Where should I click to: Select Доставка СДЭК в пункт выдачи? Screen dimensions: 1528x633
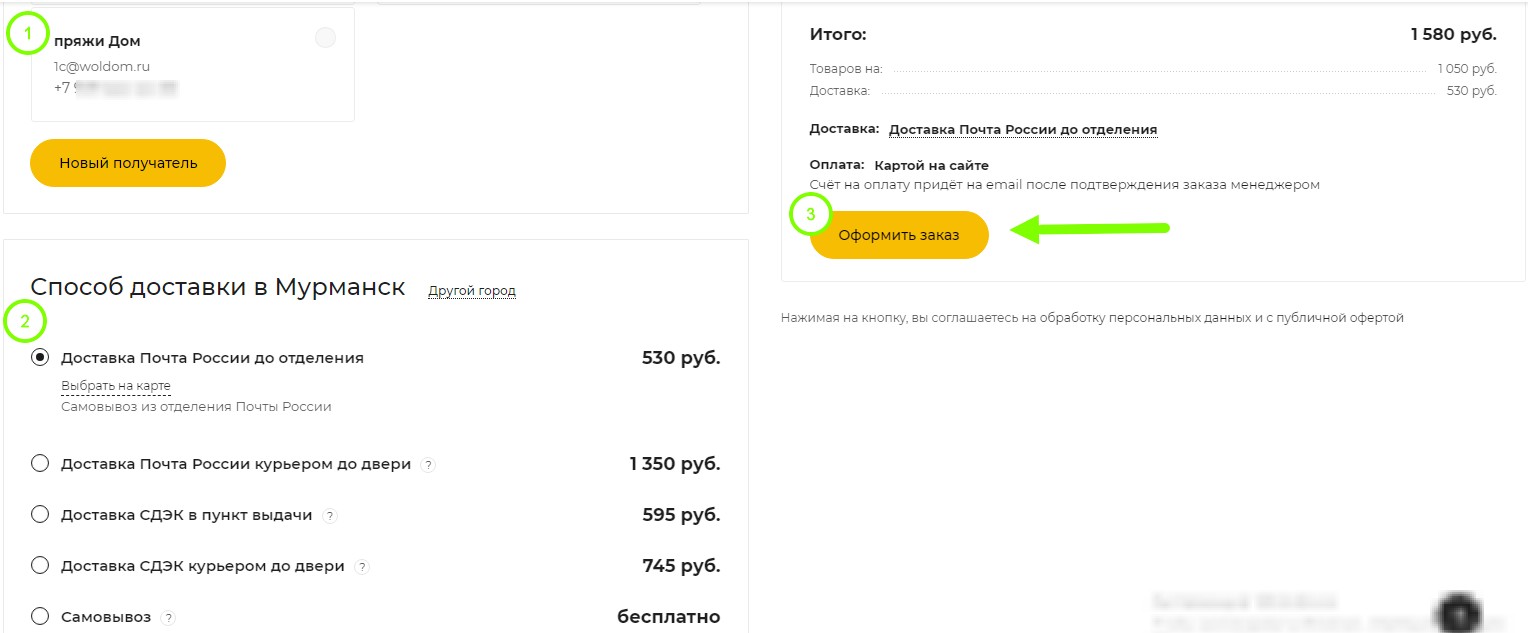coord(40,514)
